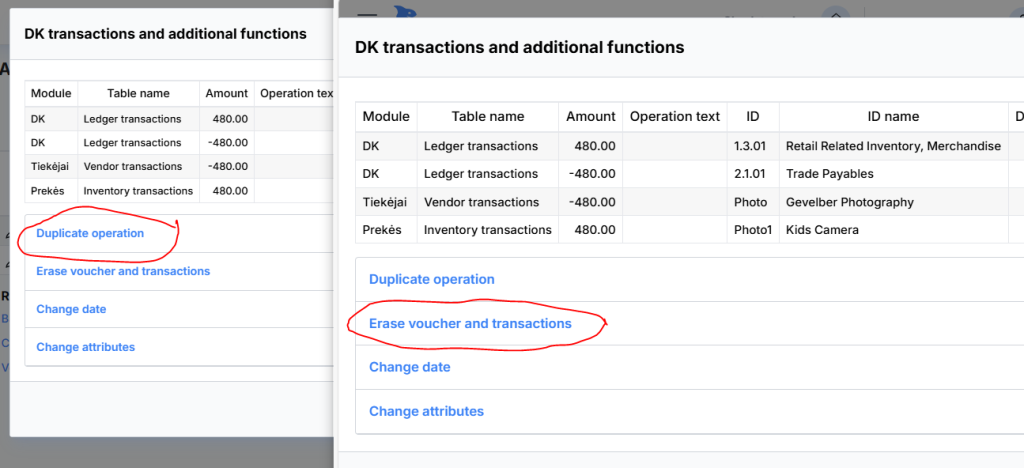Select Vendor transactions row in left dialog
The height and width of the screenshot is (468, 1024).
132,166
